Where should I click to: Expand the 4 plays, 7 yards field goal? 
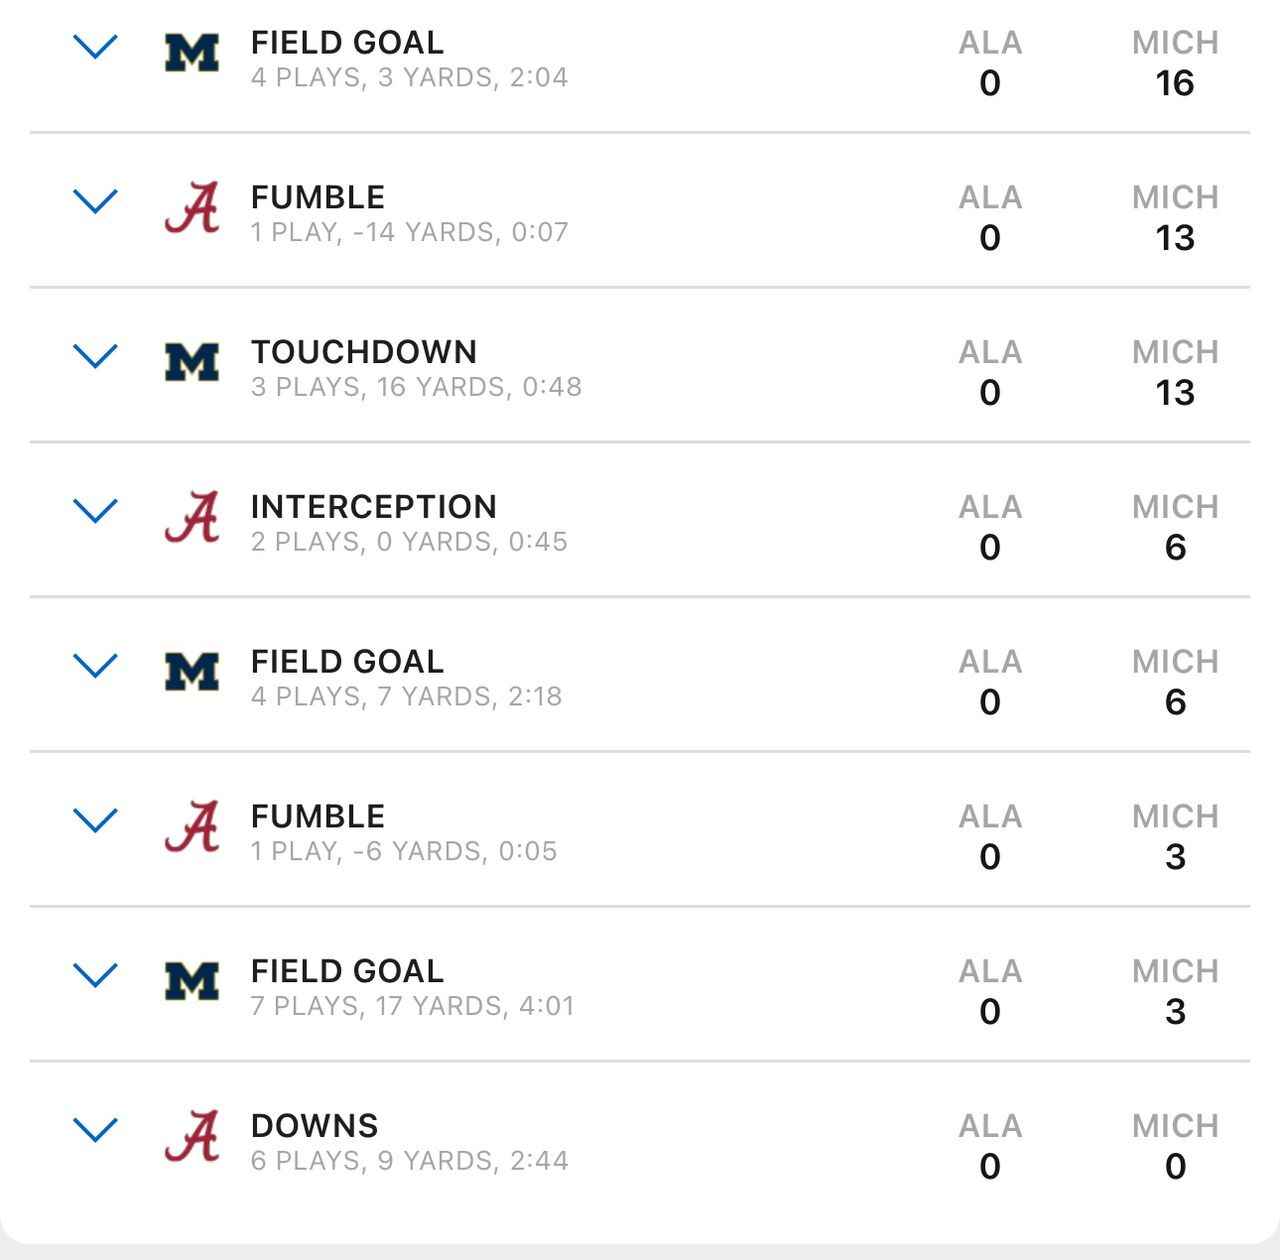pos(96,666)
